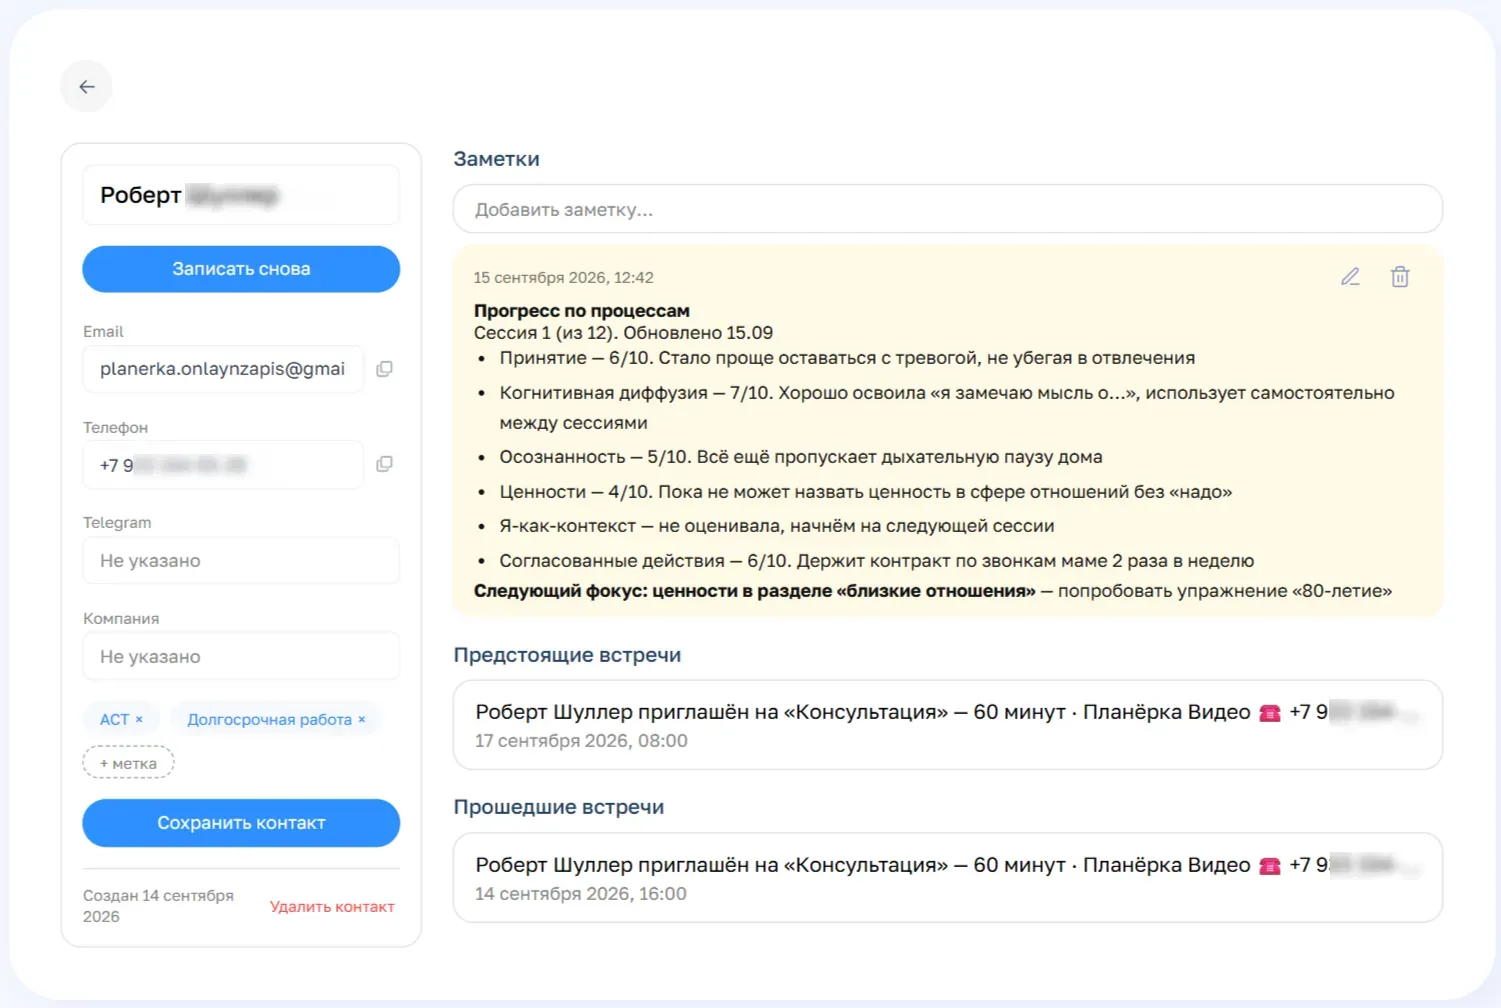The width and height of the screenshot is (1501, 1008).
Task: Click the Создан 14 сентября 2026 text
Action: [158, 906]
